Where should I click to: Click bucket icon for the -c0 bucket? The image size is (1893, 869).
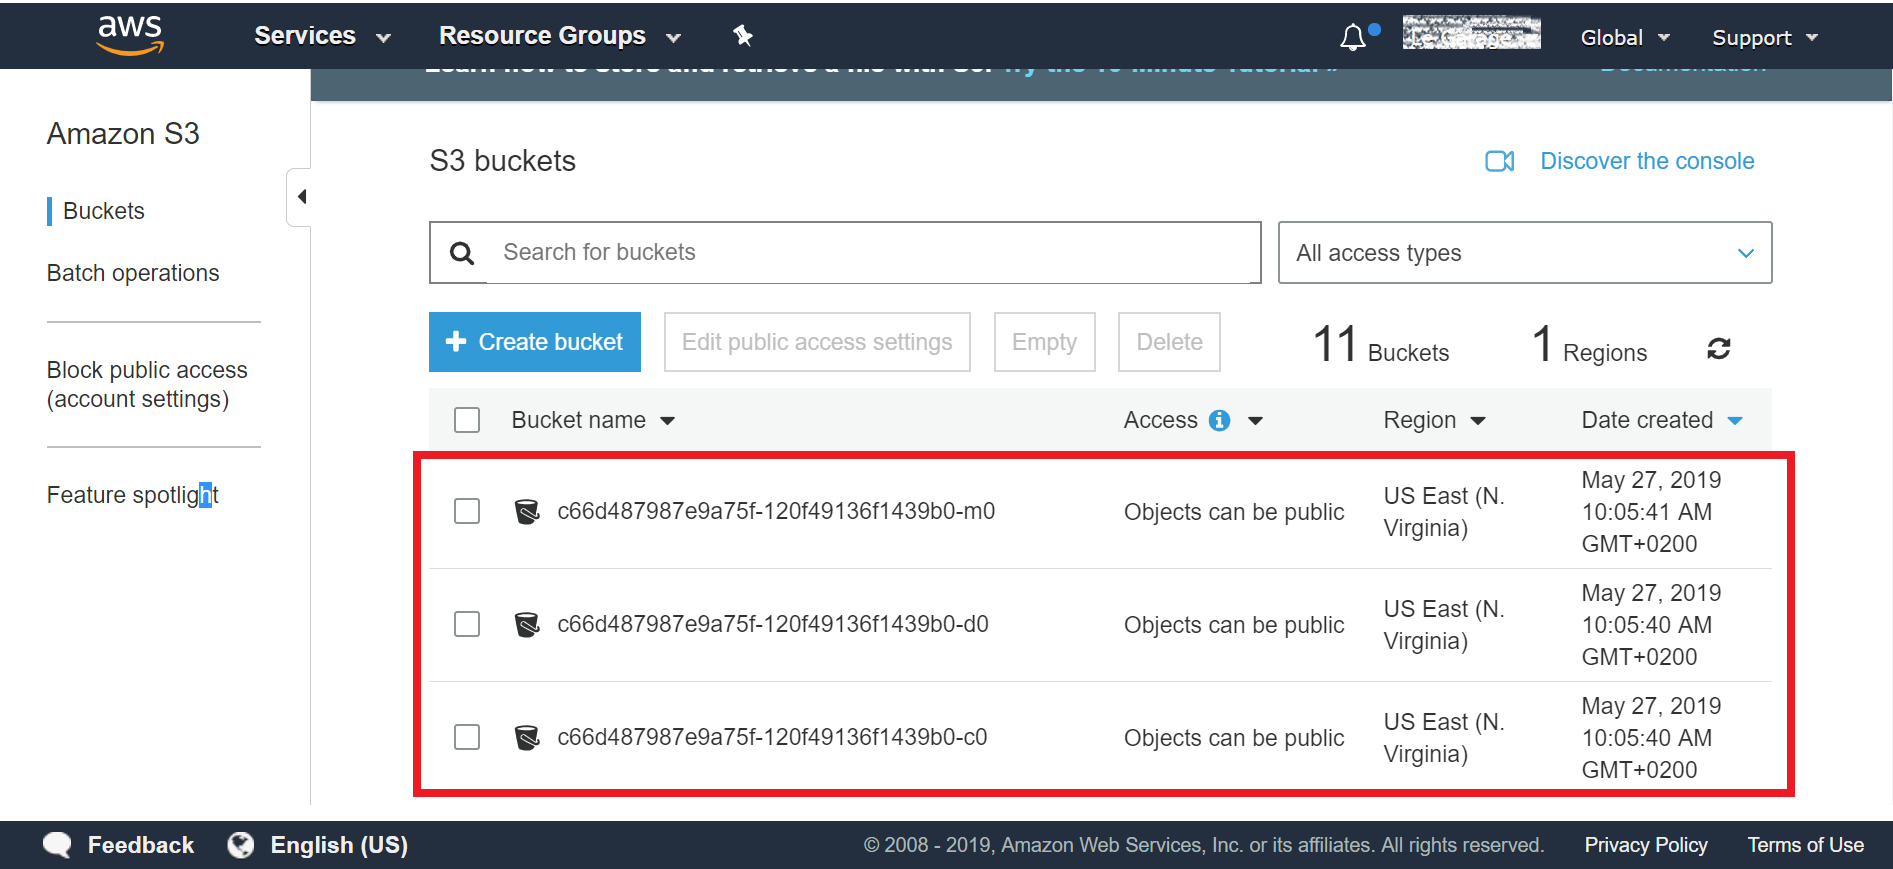(527, 737)
